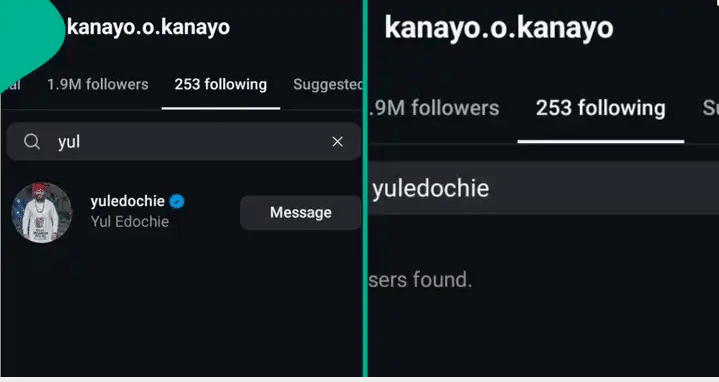
Task: Open the Suggested tab in left panel
Action: coord(327,84)
